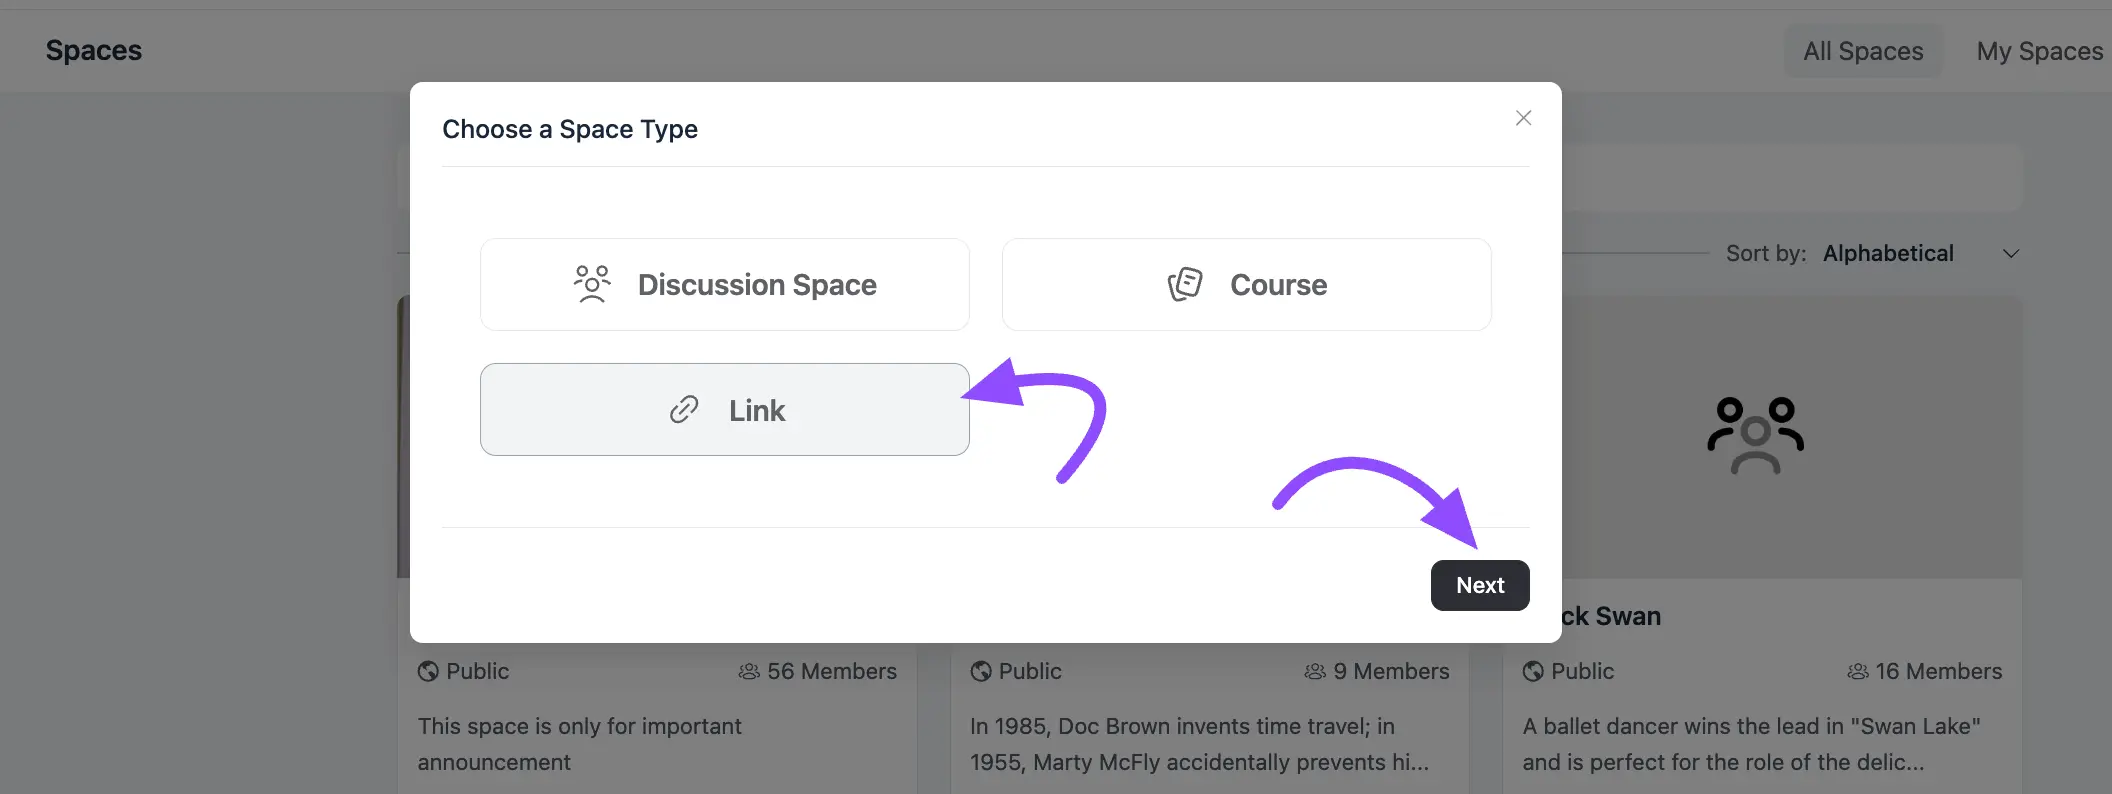Click the Discussion Space people icon
The width and height of the screenshot is (2112, 794).
pyautogui.click(x=592, y=284)
